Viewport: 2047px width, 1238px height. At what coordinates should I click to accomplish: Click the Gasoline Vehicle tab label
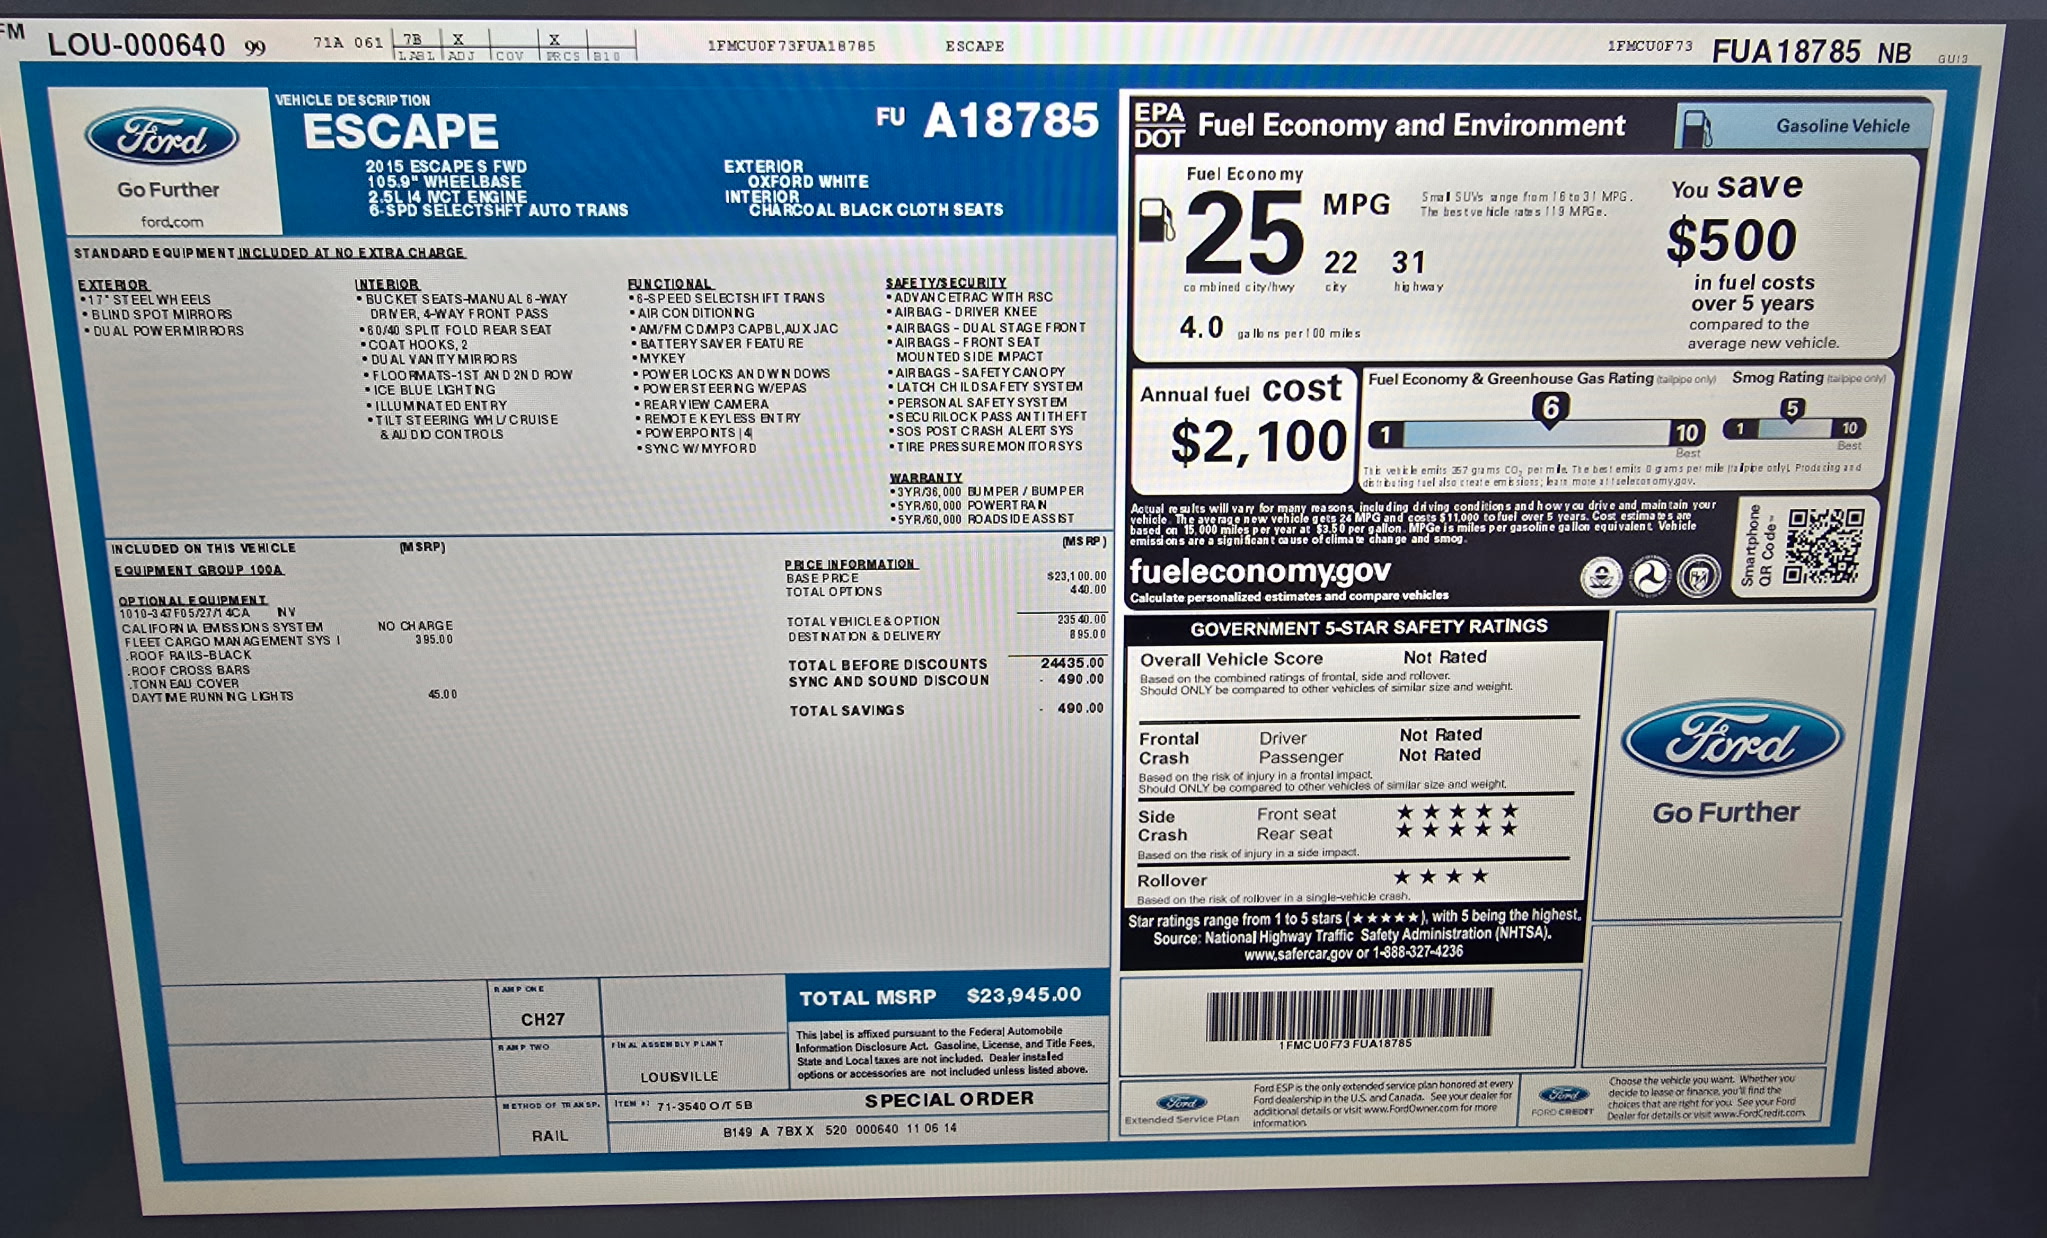[x=1842, y=126]
